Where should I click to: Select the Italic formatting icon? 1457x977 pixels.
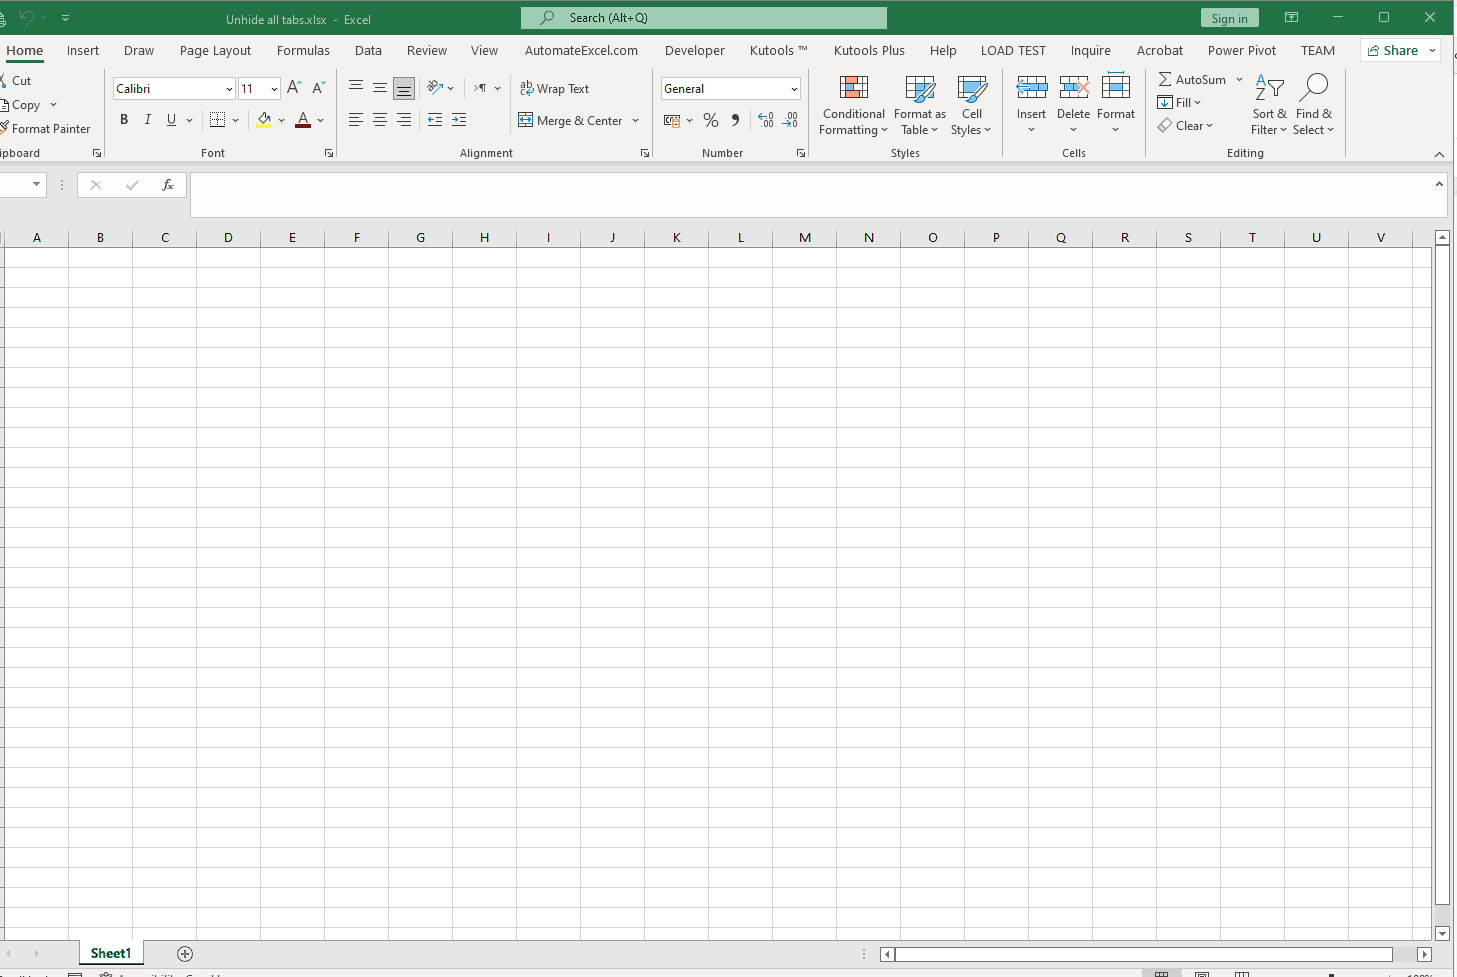pyautogui.click(x=147, y=119)
